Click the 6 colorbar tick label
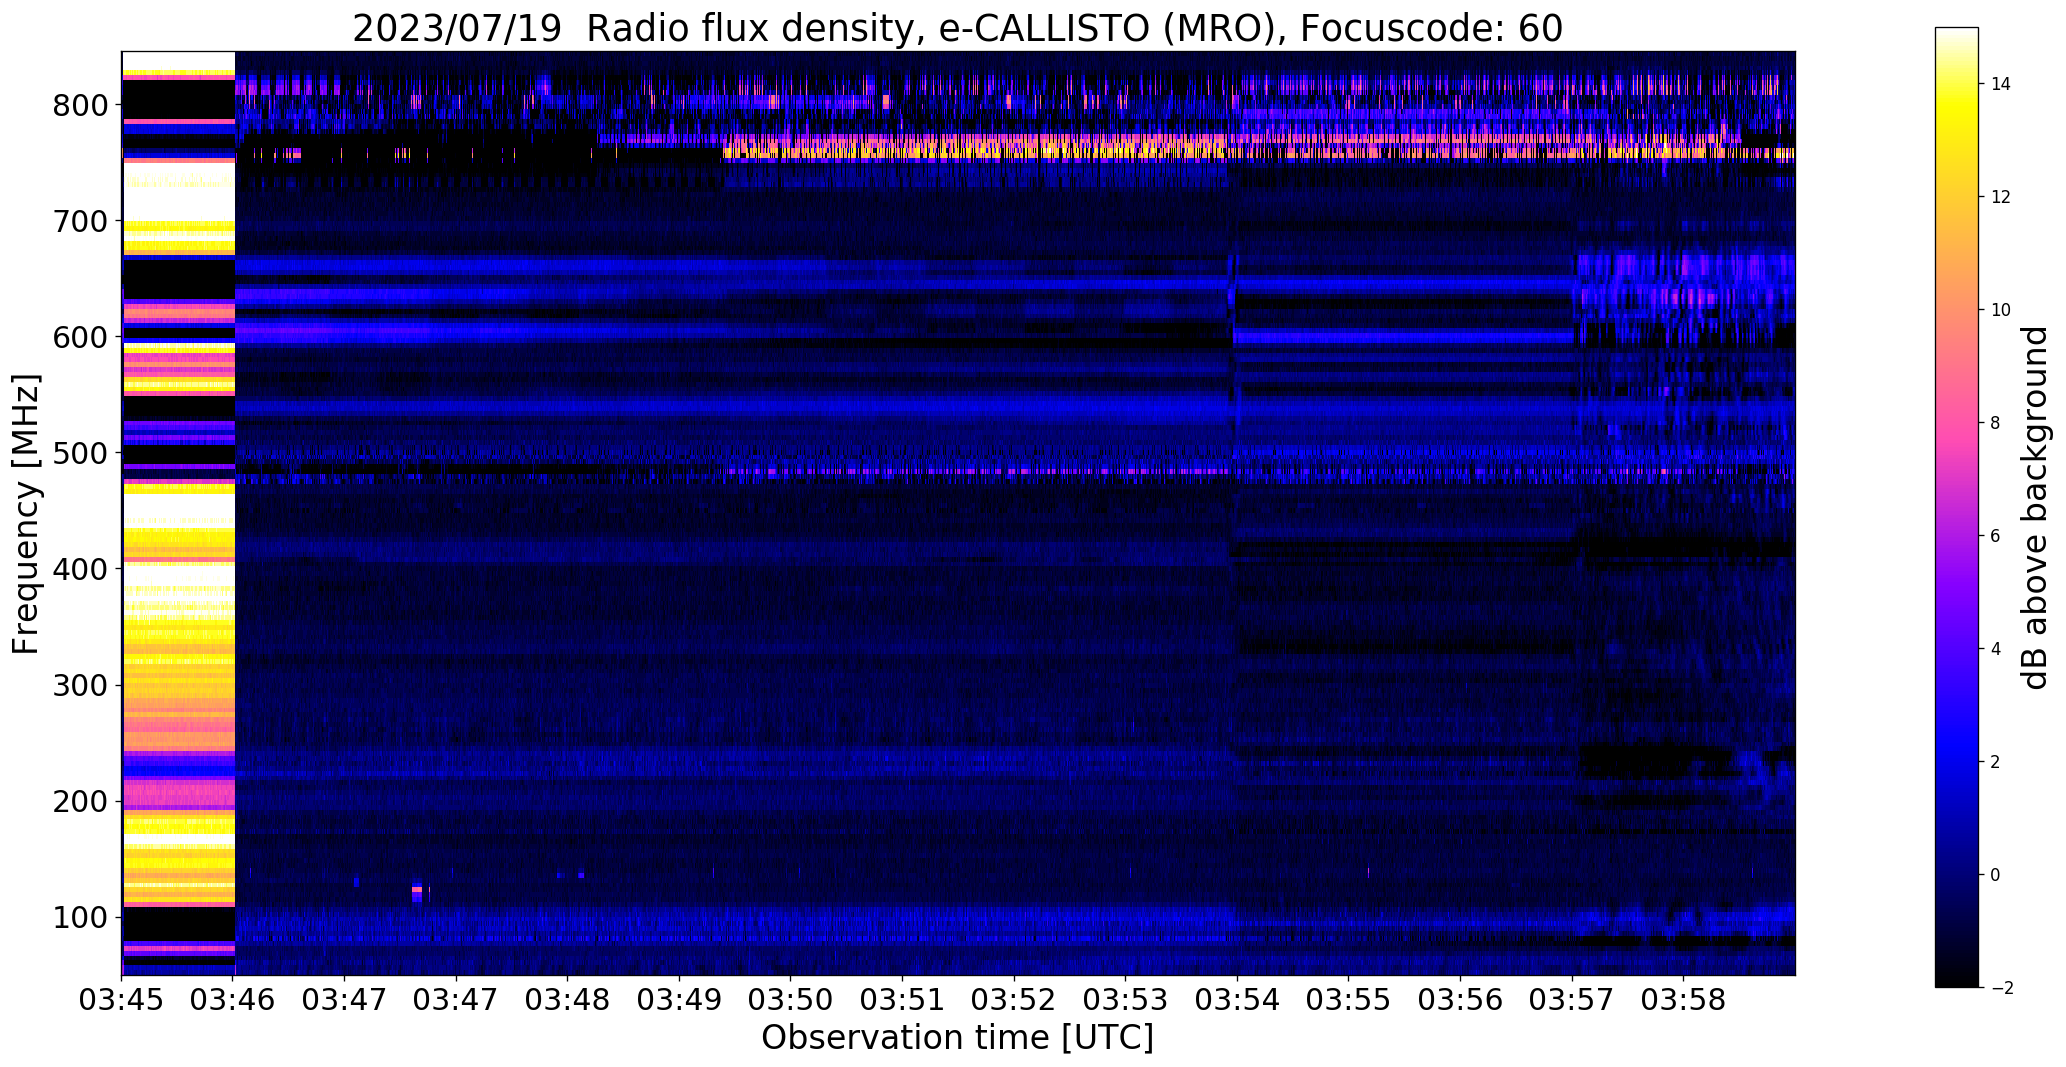 coord(1996,536)
